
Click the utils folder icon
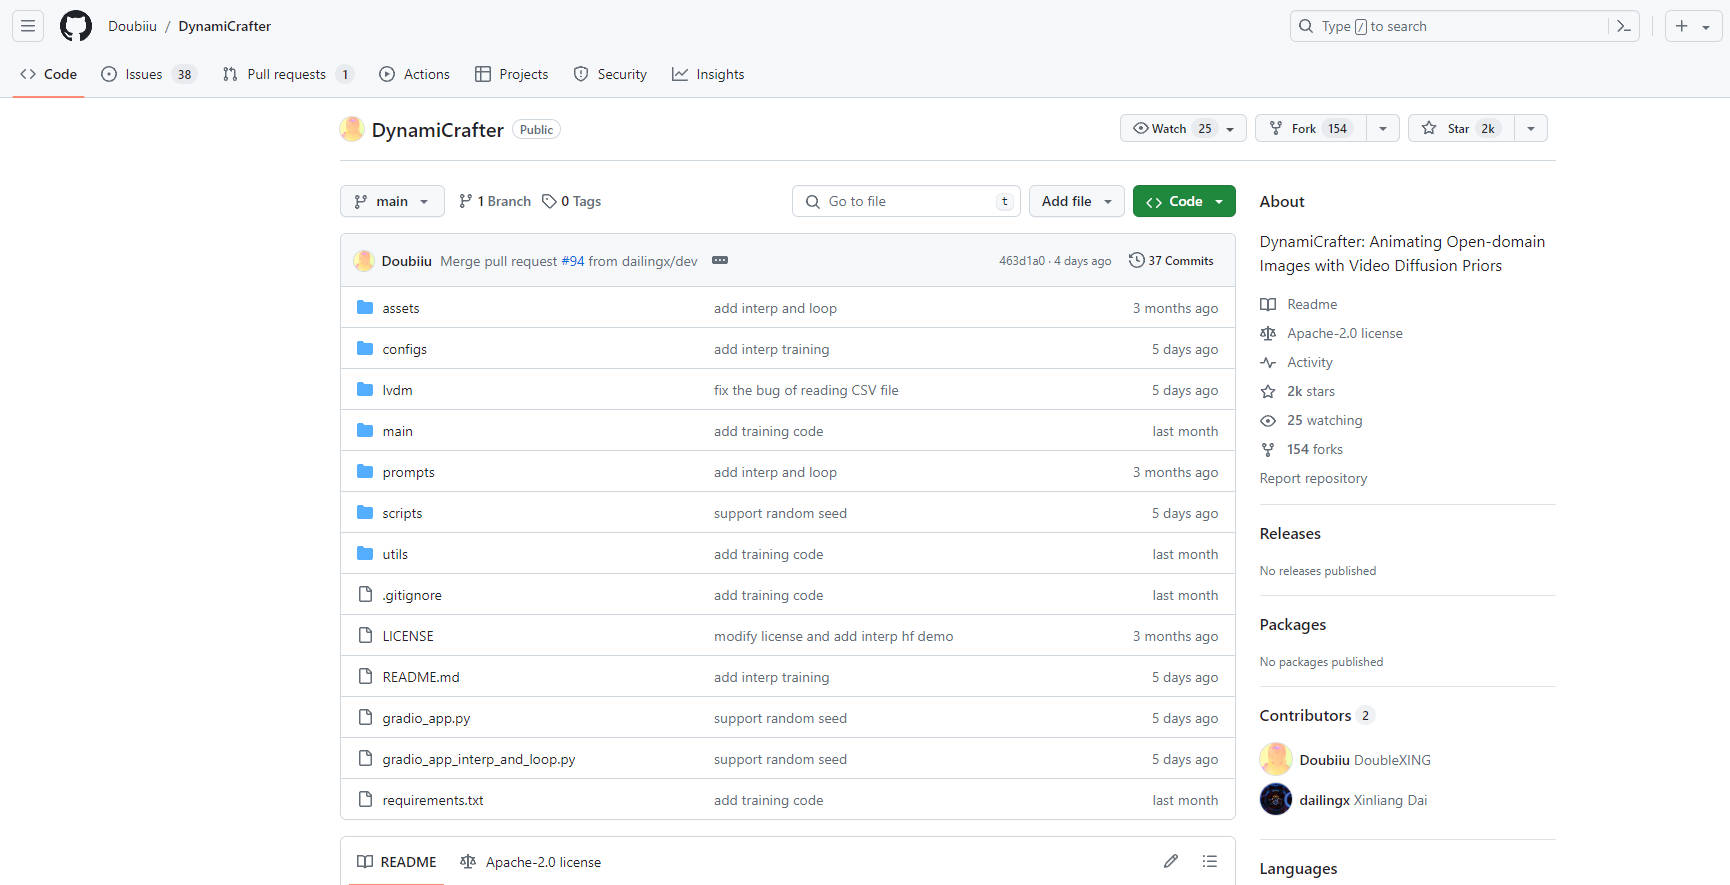pyautogui.click(x=365, y=553)
